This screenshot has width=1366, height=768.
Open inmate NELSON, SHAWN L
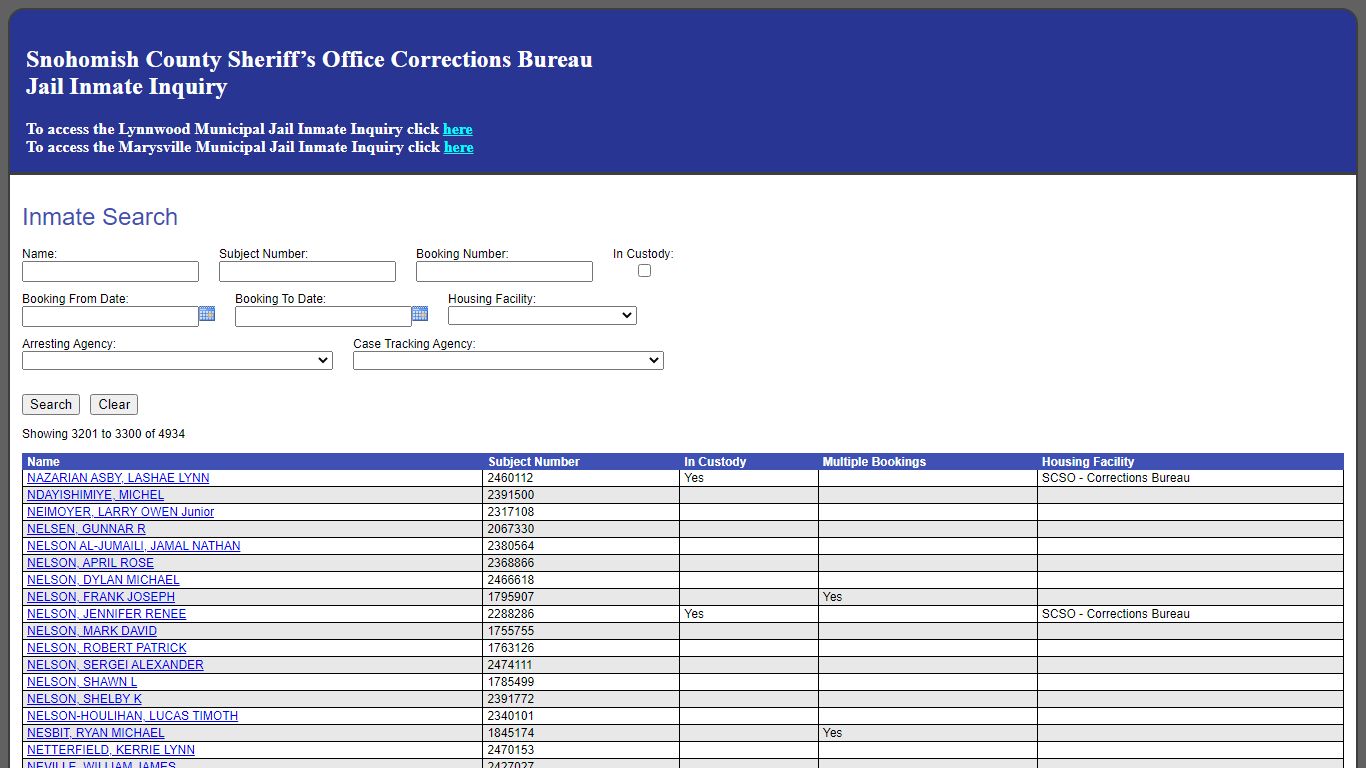[x=82, y=682]
